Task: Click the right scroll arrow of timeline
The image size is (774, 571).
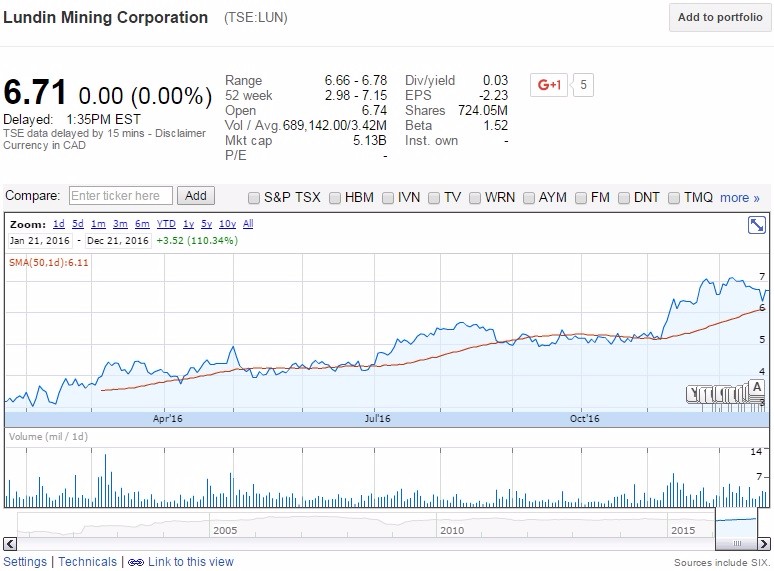Action: pos(764,544)
